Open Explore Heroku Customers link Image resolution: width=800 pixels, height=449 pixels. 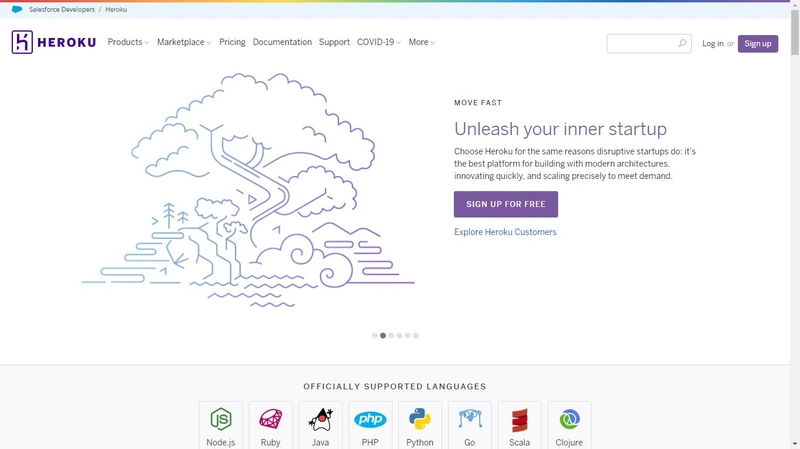(x=505, y=232)
